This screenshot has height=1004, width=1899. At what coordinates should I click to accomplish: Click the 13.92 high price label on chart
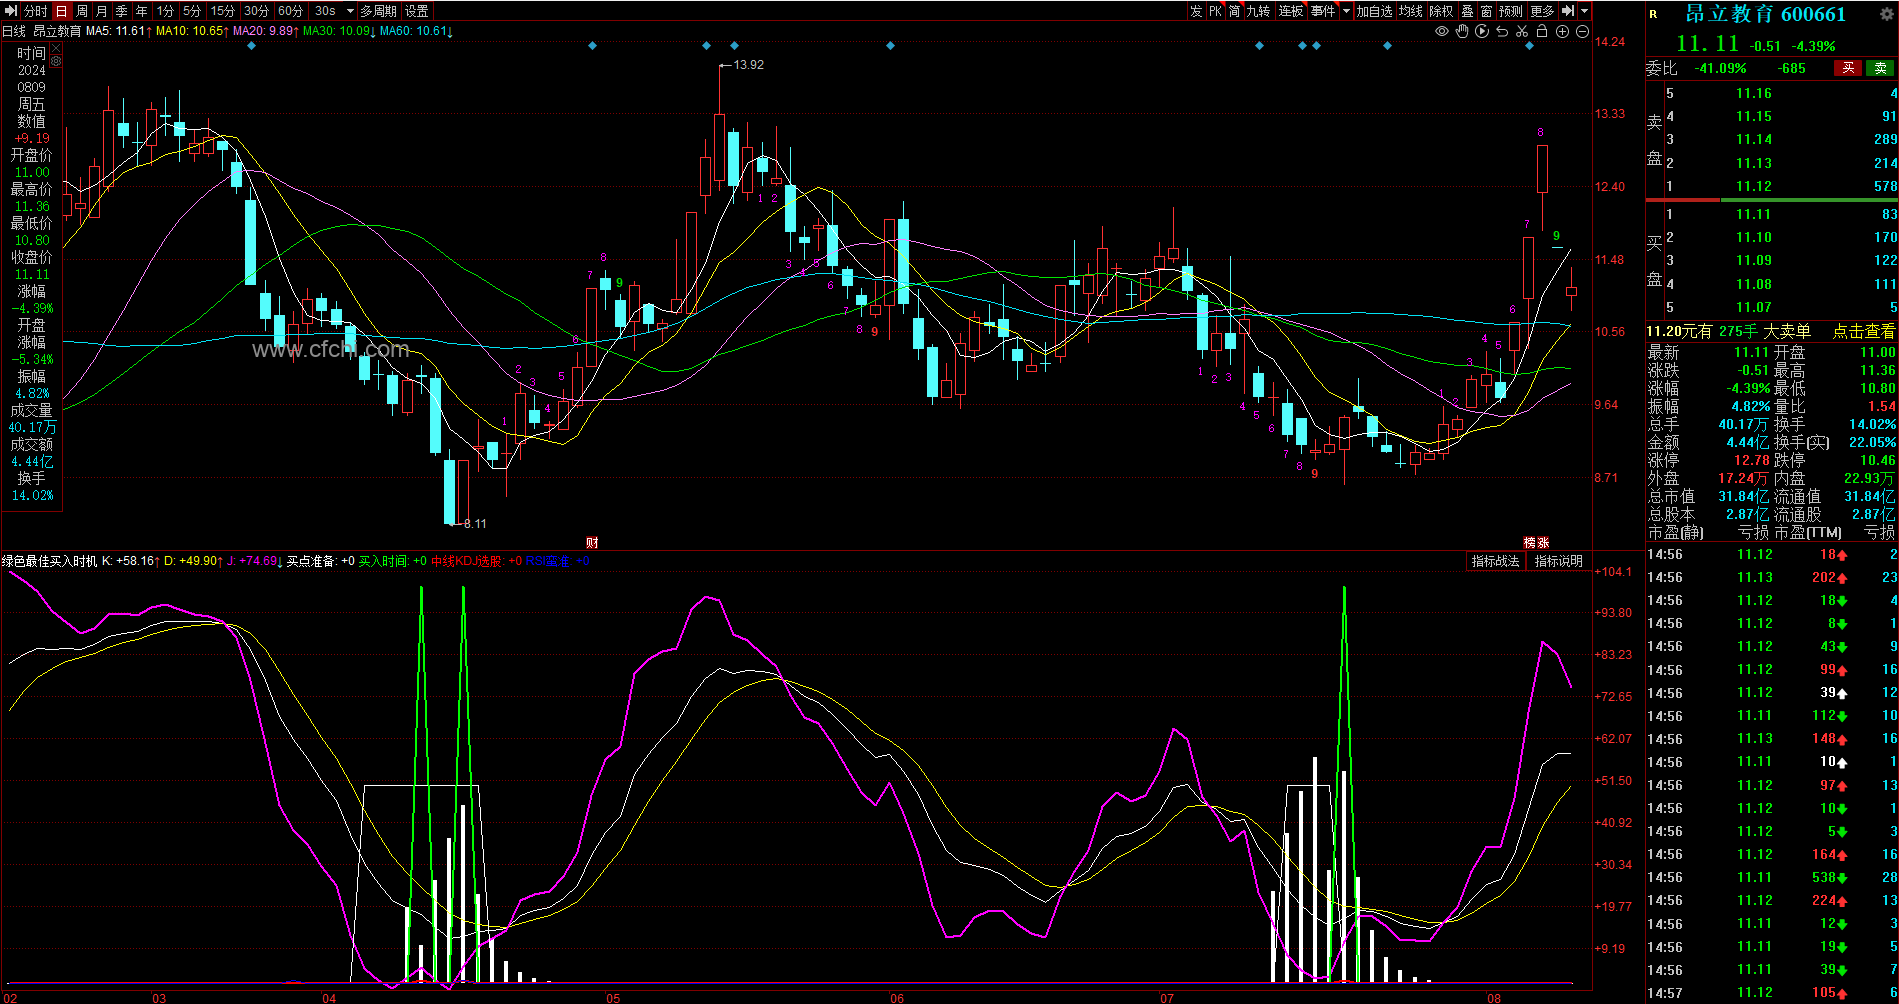tap(749, 65)
